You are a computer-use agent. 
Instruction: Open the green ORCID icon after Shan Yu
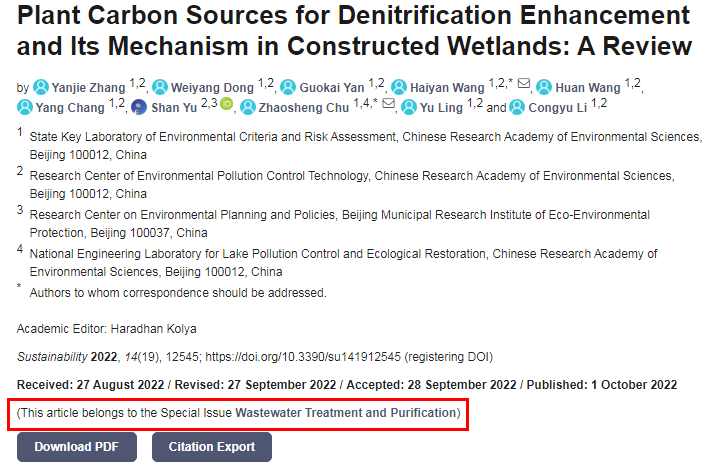pyautogui.click(x=226, y=106)
